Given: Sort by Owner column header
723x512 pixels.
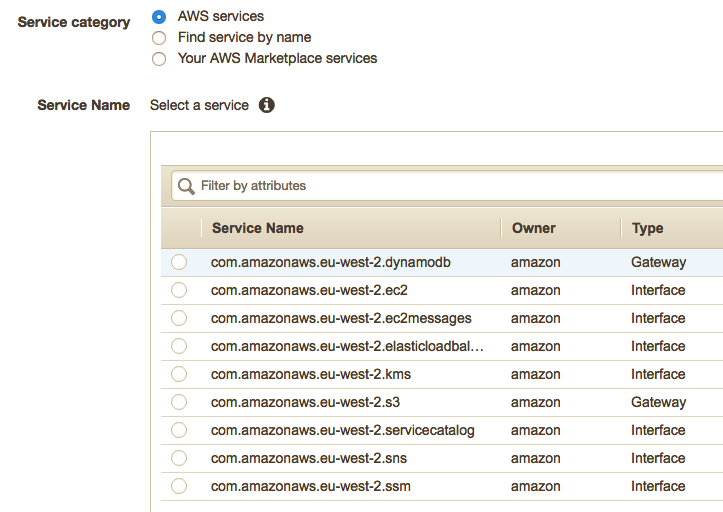Looking at the screenshot, I should tap(533, 228).
